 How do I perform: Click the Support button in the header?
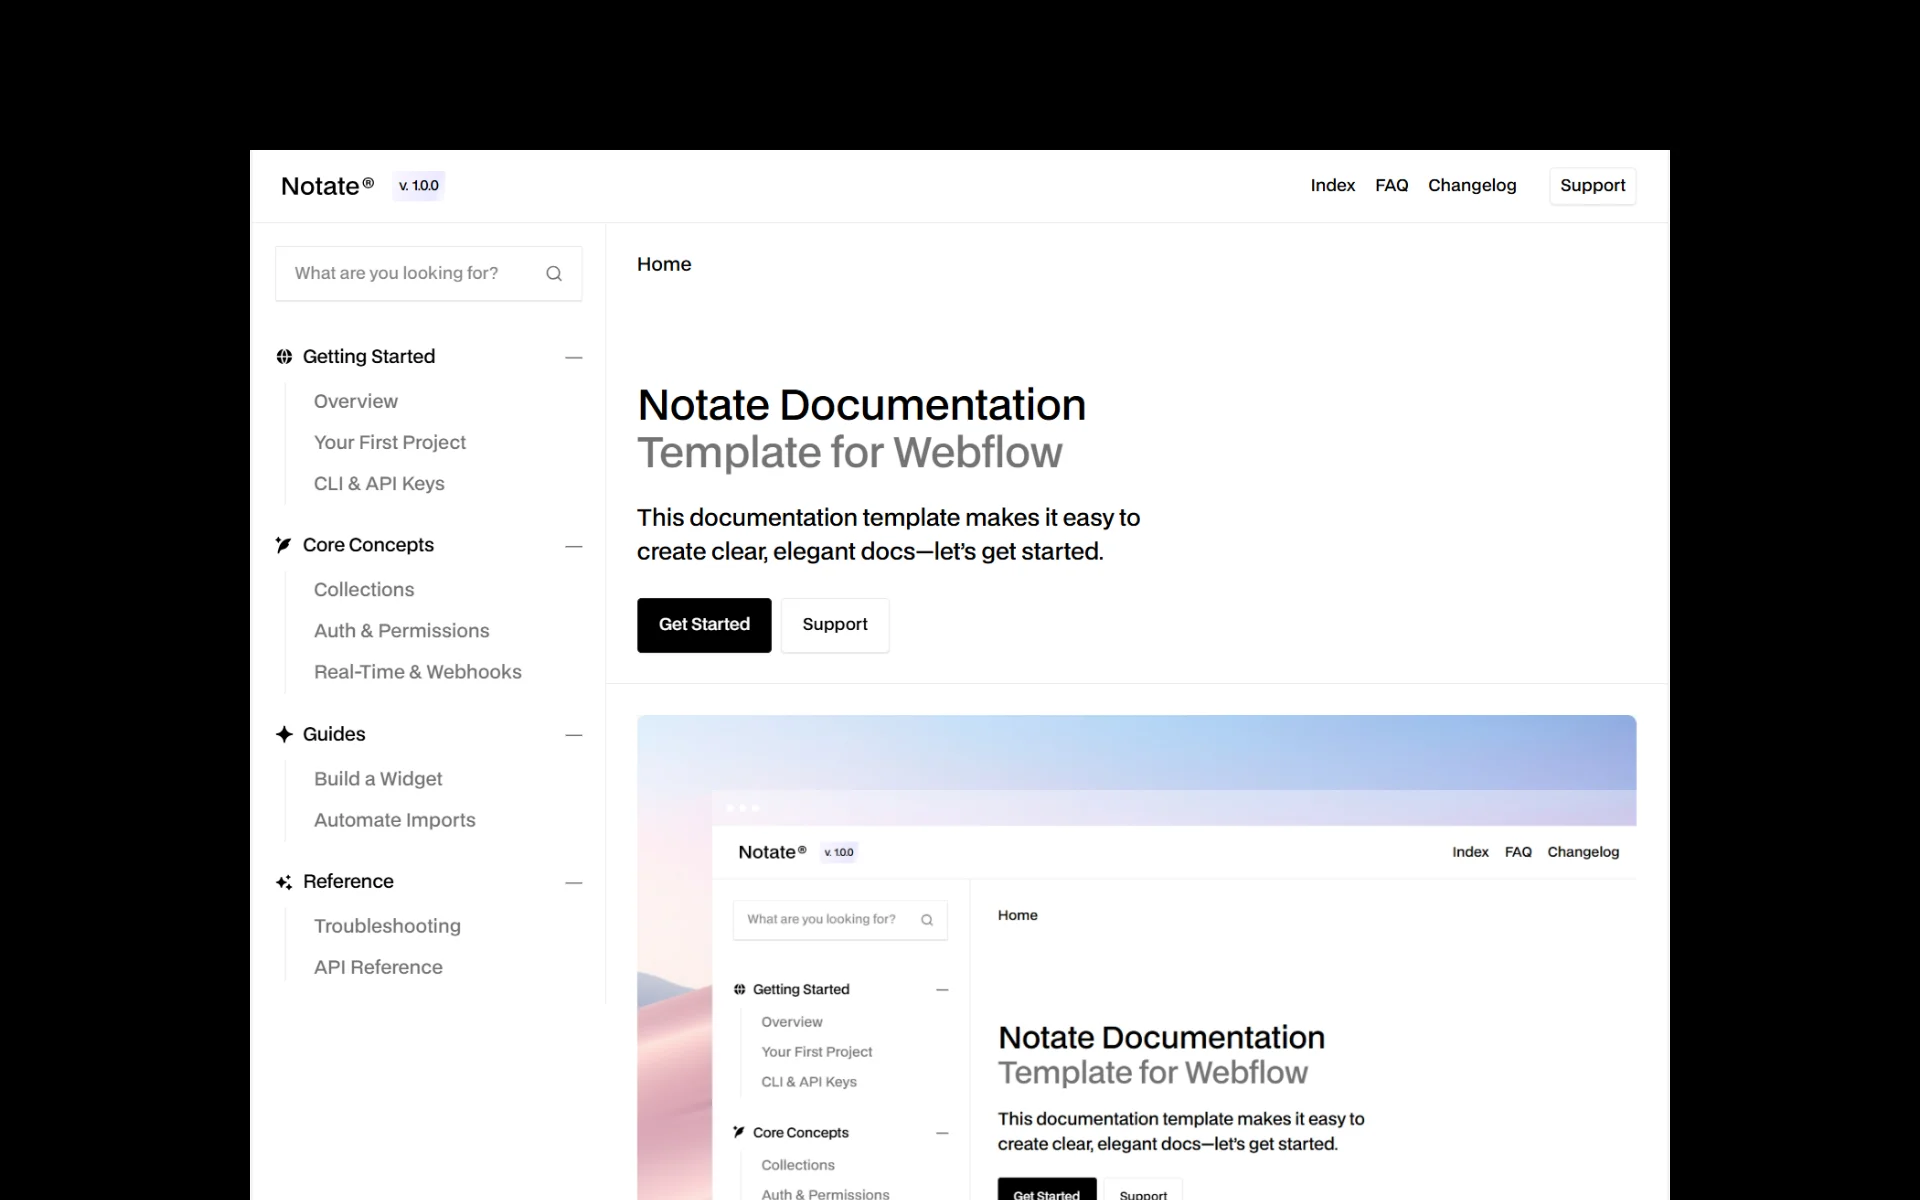pos(1592,186)
